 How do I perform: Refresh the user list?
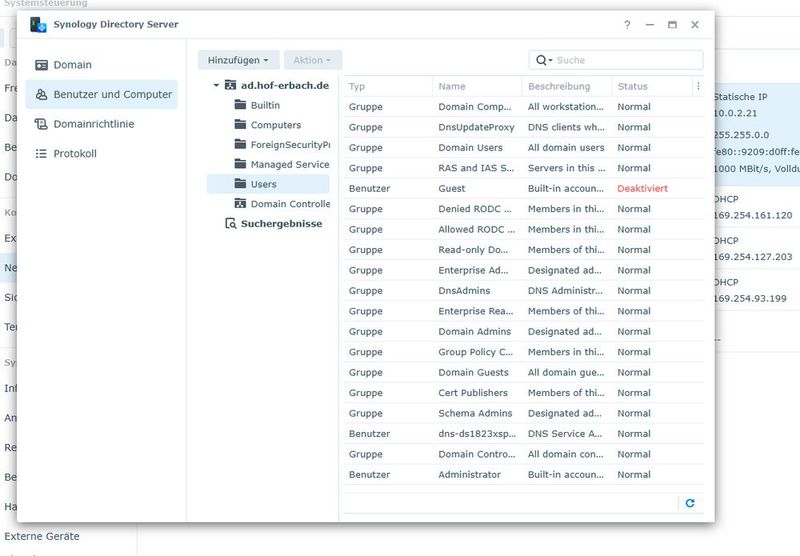690,503
